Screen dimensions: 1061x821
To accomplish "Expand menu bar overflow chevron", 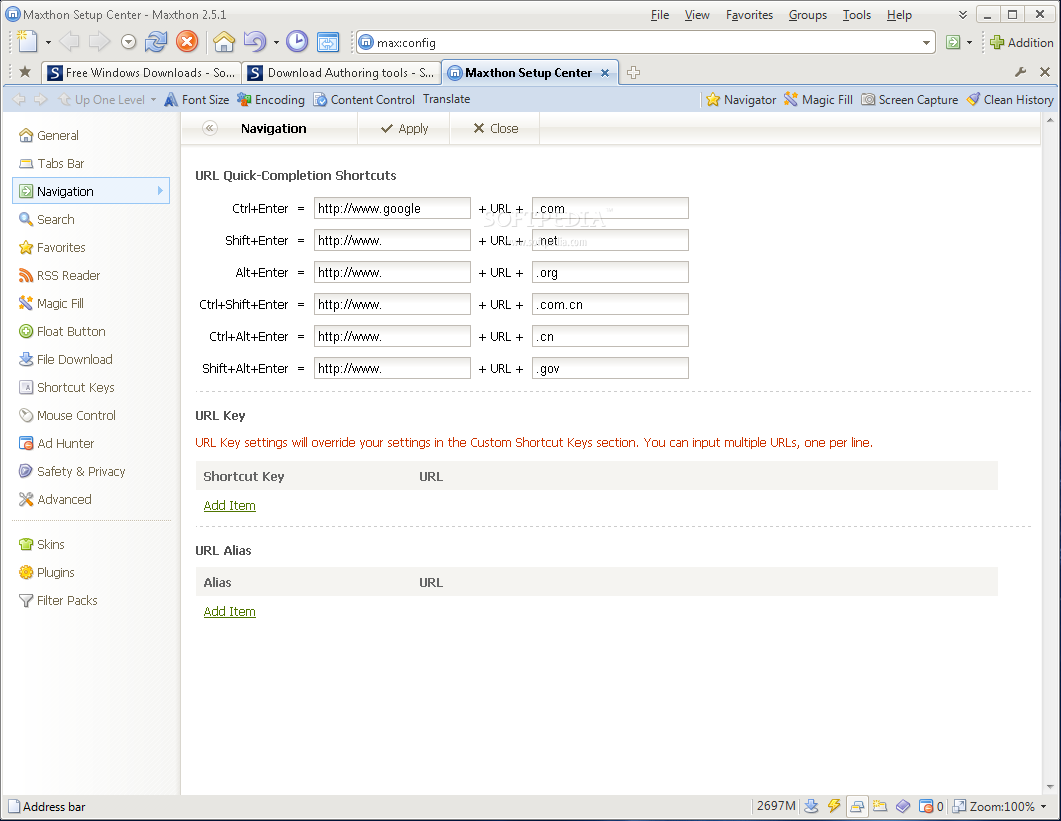I will coord(963,14).
